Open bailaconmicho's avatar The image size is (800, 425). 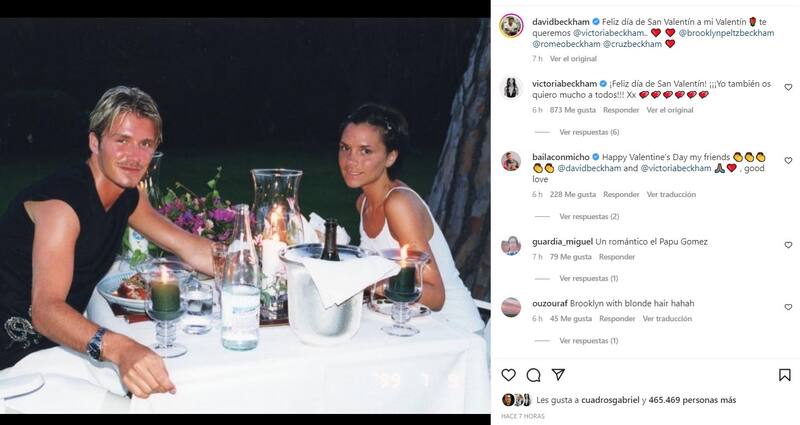point(511,162)
